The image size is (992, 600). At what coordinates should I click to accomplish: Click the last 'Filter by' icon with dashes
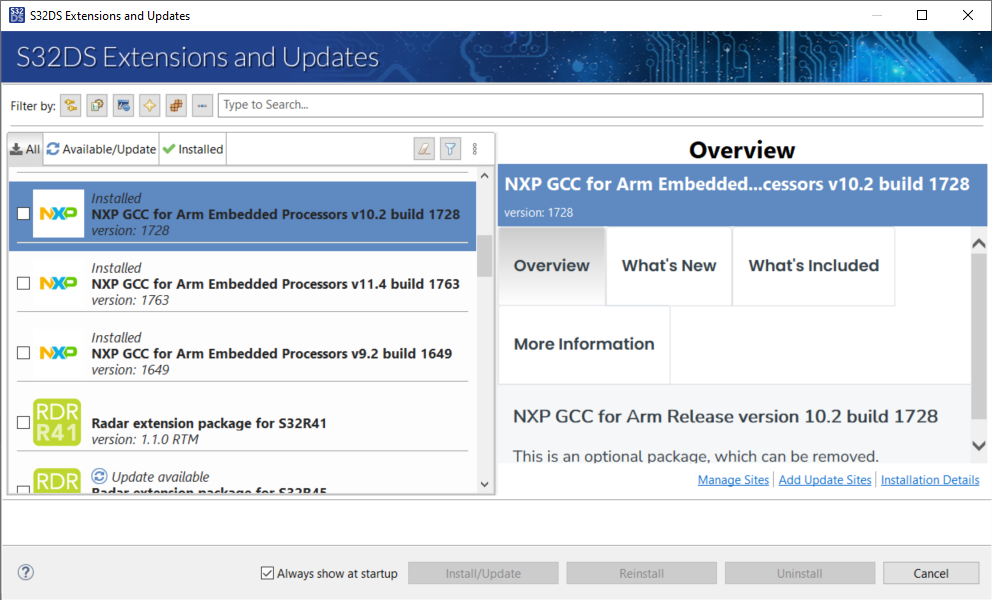click(202, 105)
